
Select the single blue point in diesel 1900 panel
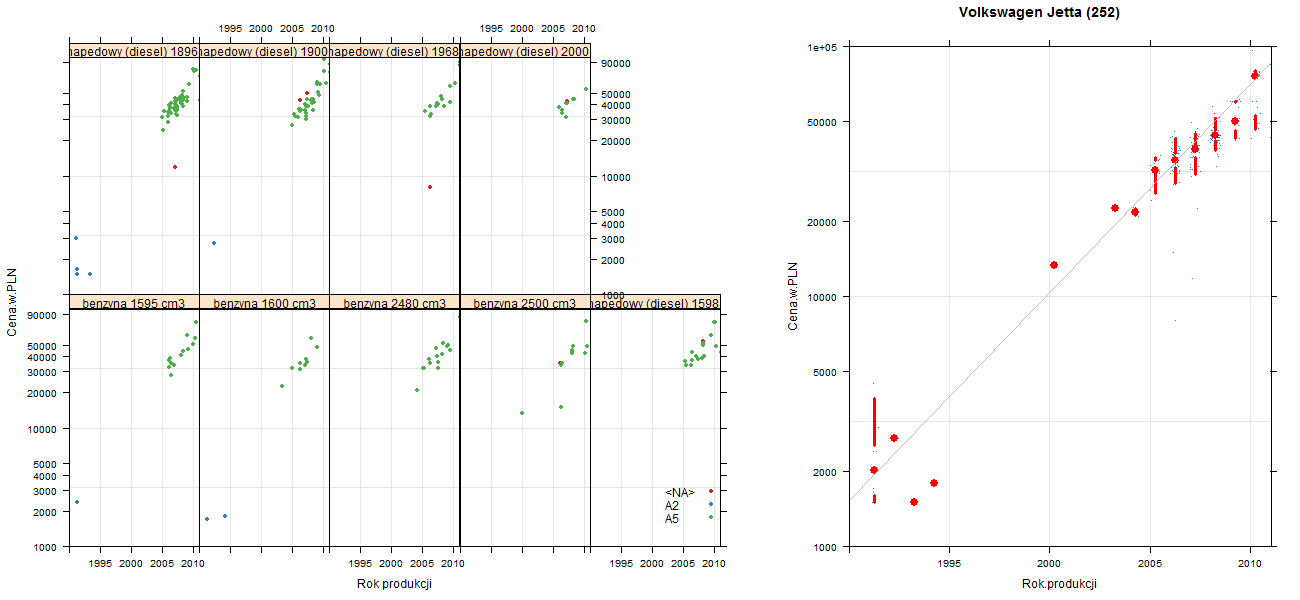214,243
